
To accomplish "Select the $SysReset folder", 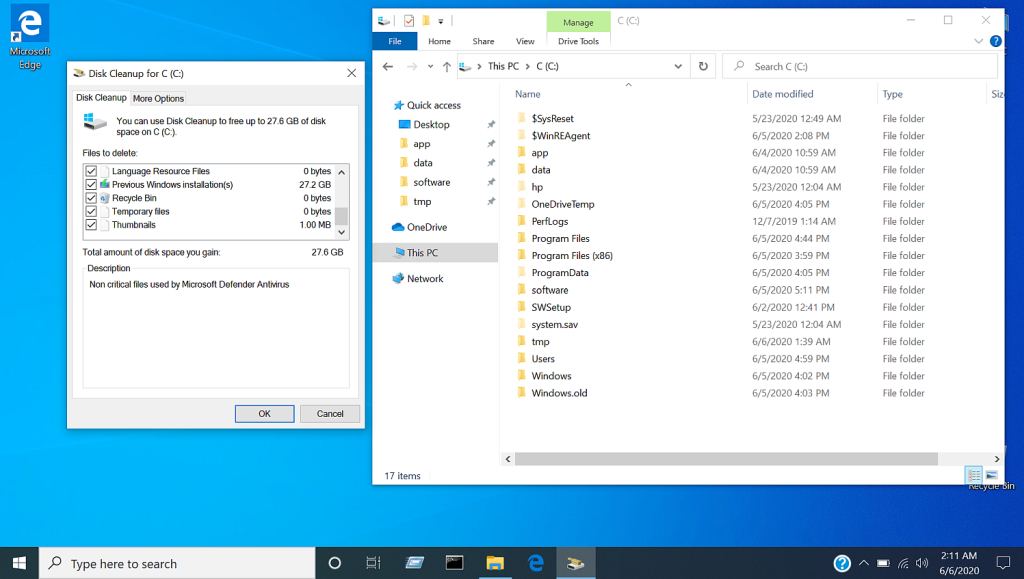I will [x=552, y=119].
